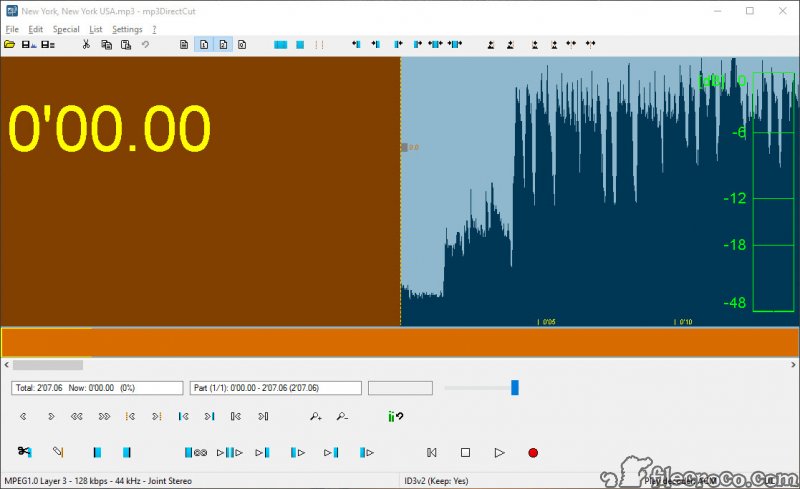Paste audio using the toolbar paste icon

(x=126, y=44)
